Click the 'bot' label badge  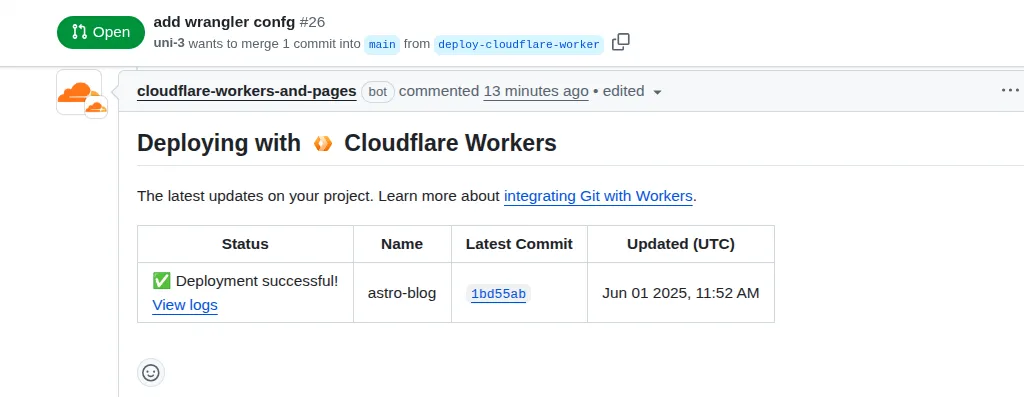click(378, 91)
